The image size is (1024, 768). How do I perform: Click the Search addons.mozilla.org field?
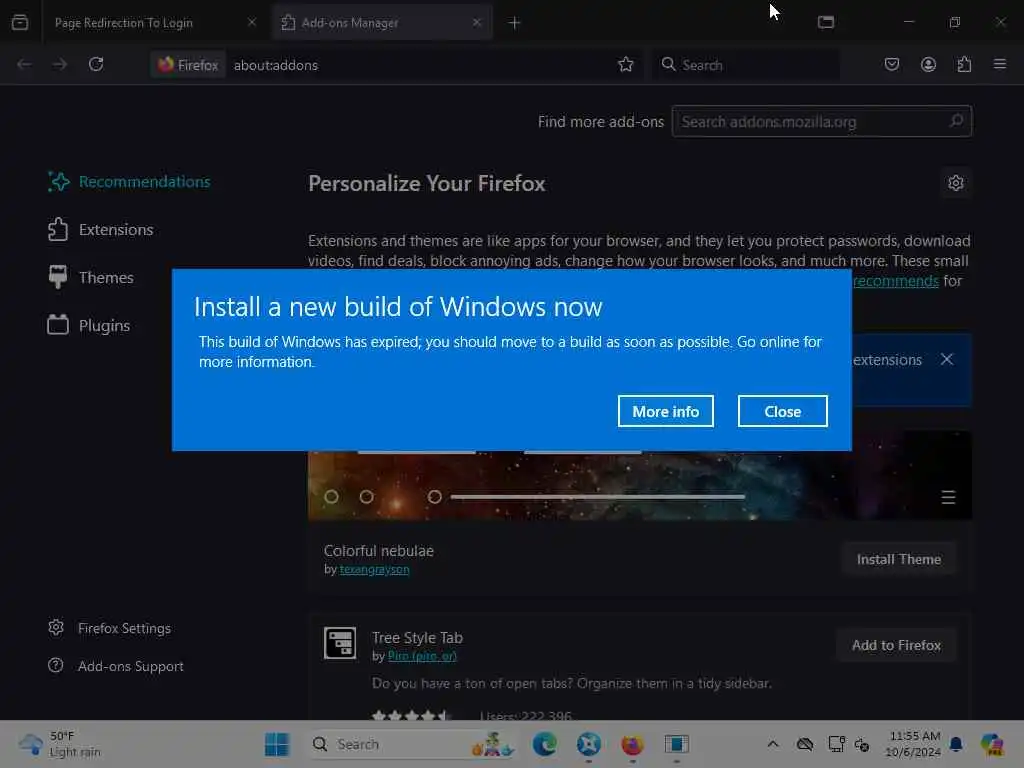pyautogui.click(x=822, y=121)
